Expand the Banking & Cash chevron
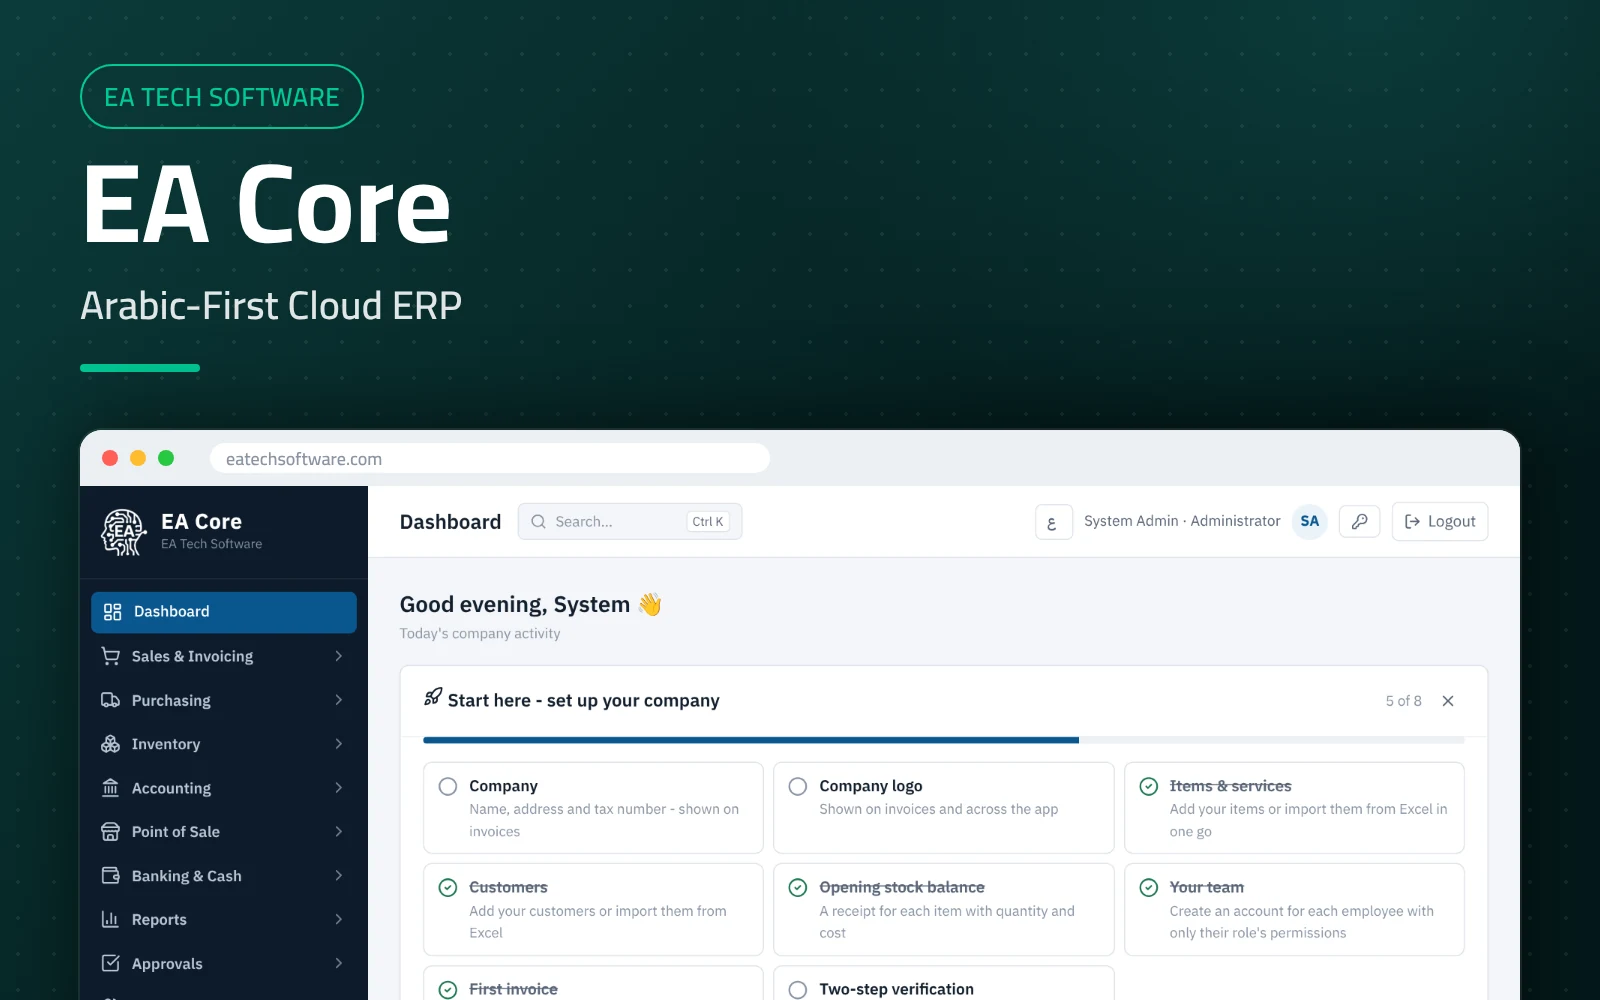The image size is (1600, 1000). coord(339,876)
